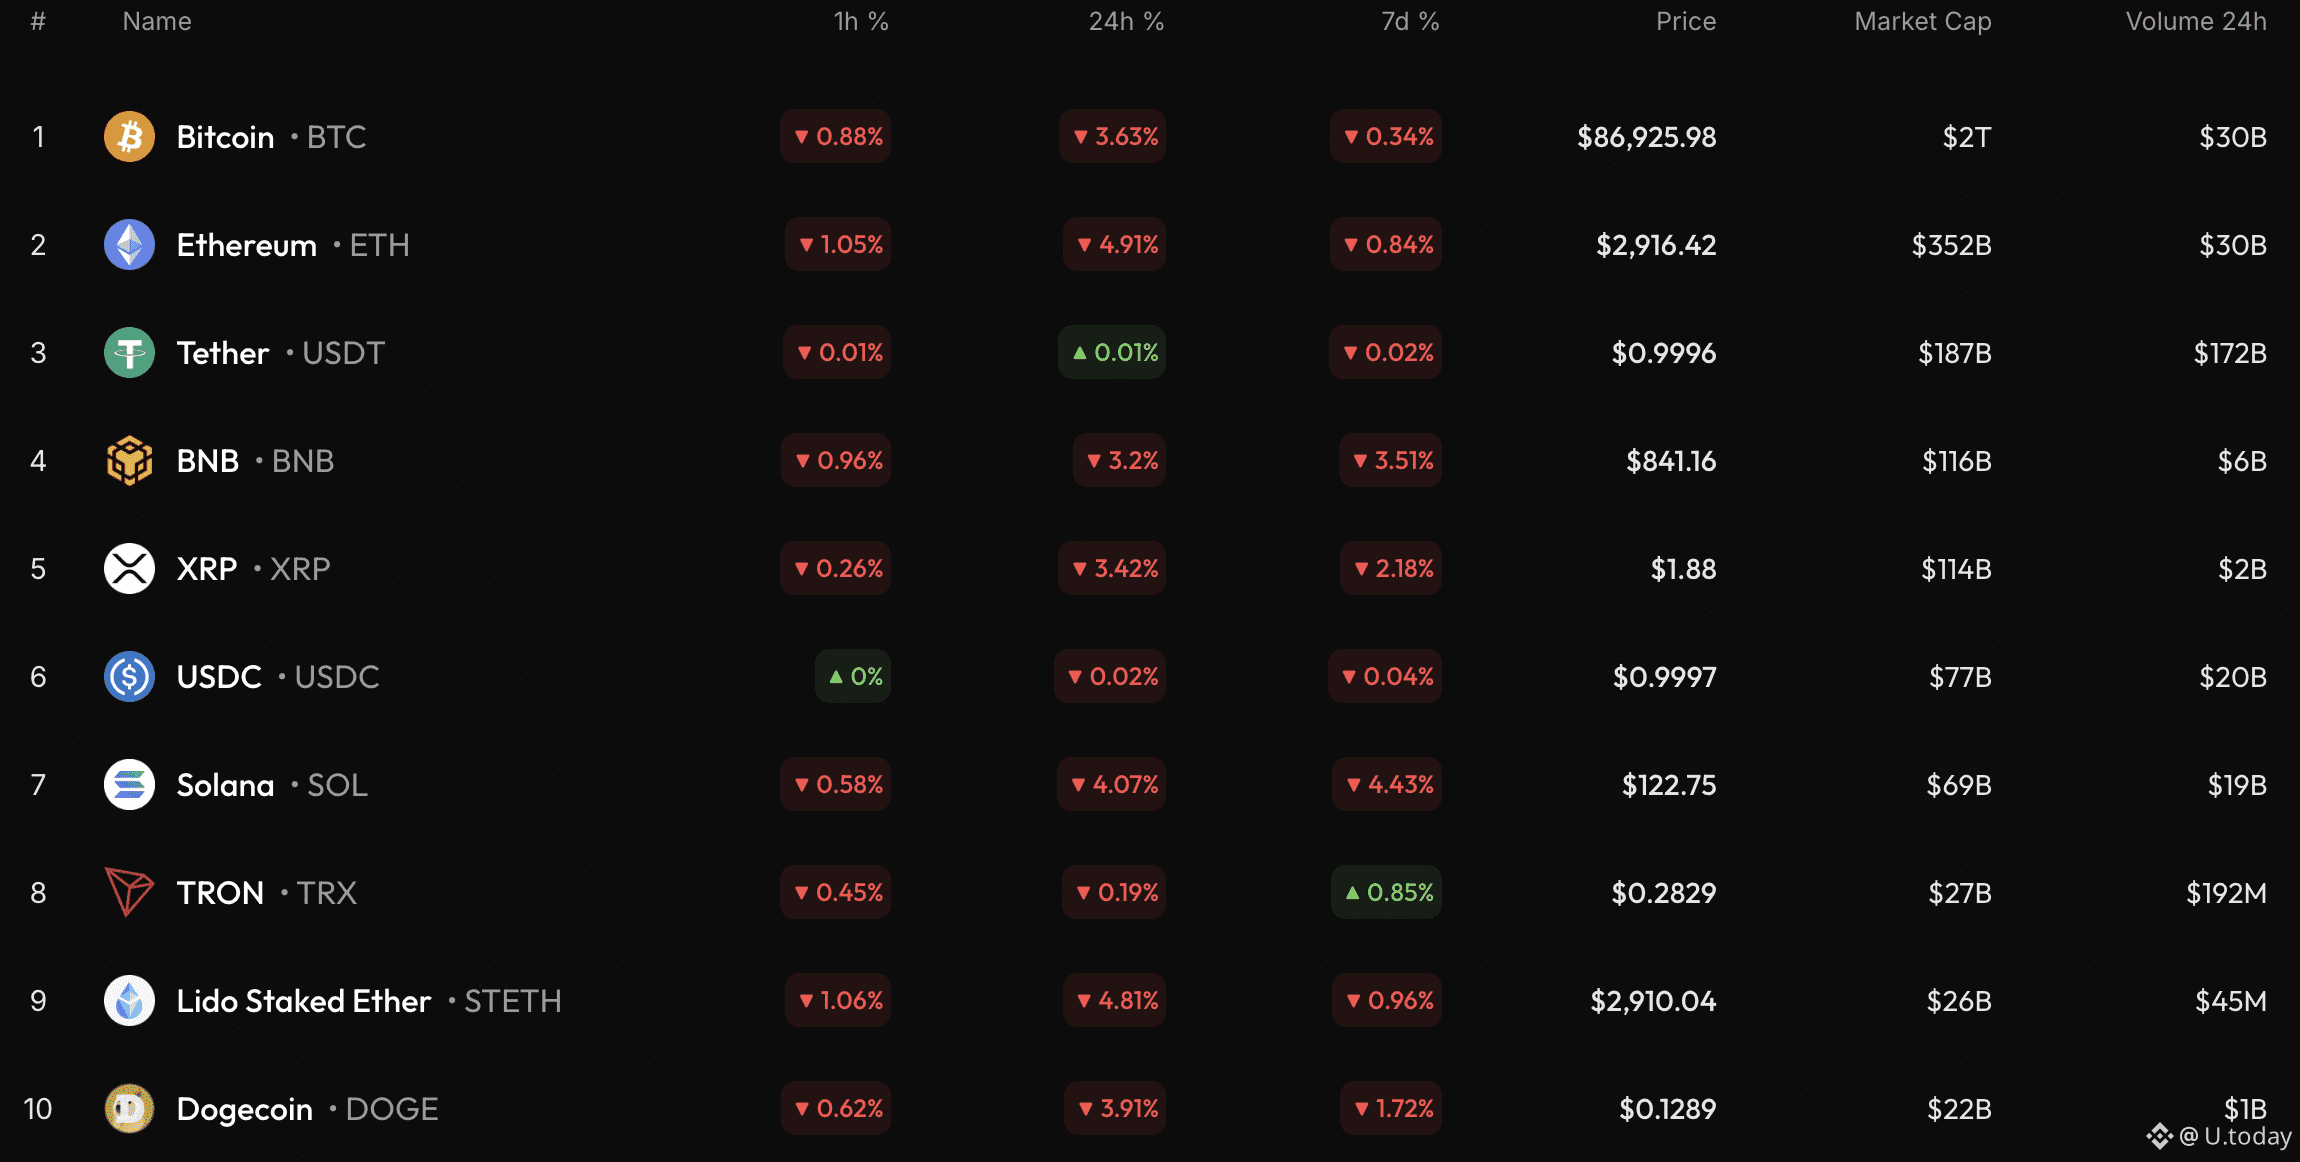Open the Dogecoin name link

(244, 1109)
